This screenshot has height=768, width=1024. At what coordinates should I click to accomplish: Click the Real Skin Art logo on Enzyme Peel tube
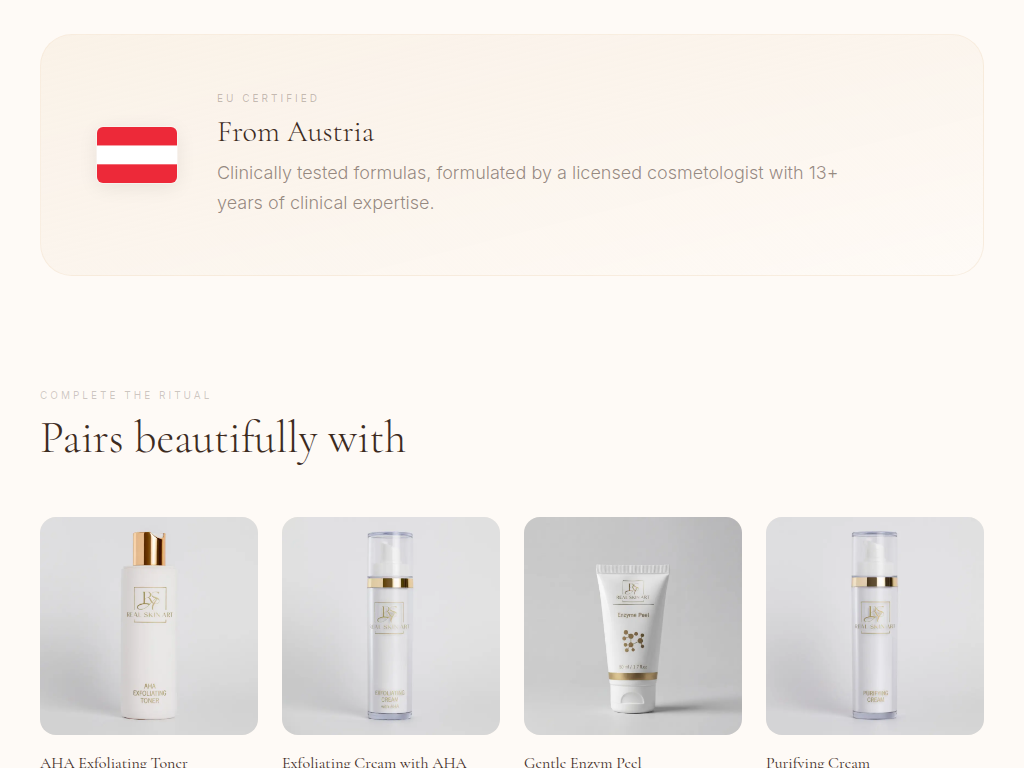tap(633, 591)
